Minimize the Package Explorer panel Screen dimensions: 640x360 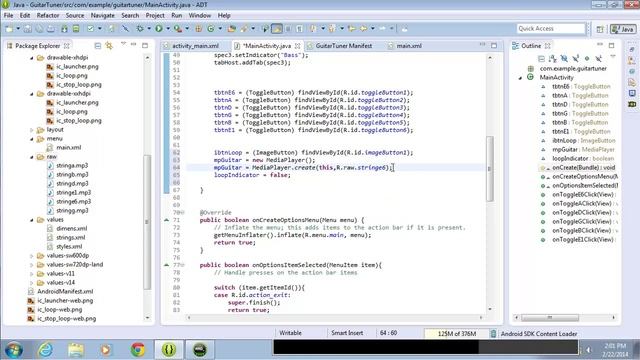tap(133, 45)
